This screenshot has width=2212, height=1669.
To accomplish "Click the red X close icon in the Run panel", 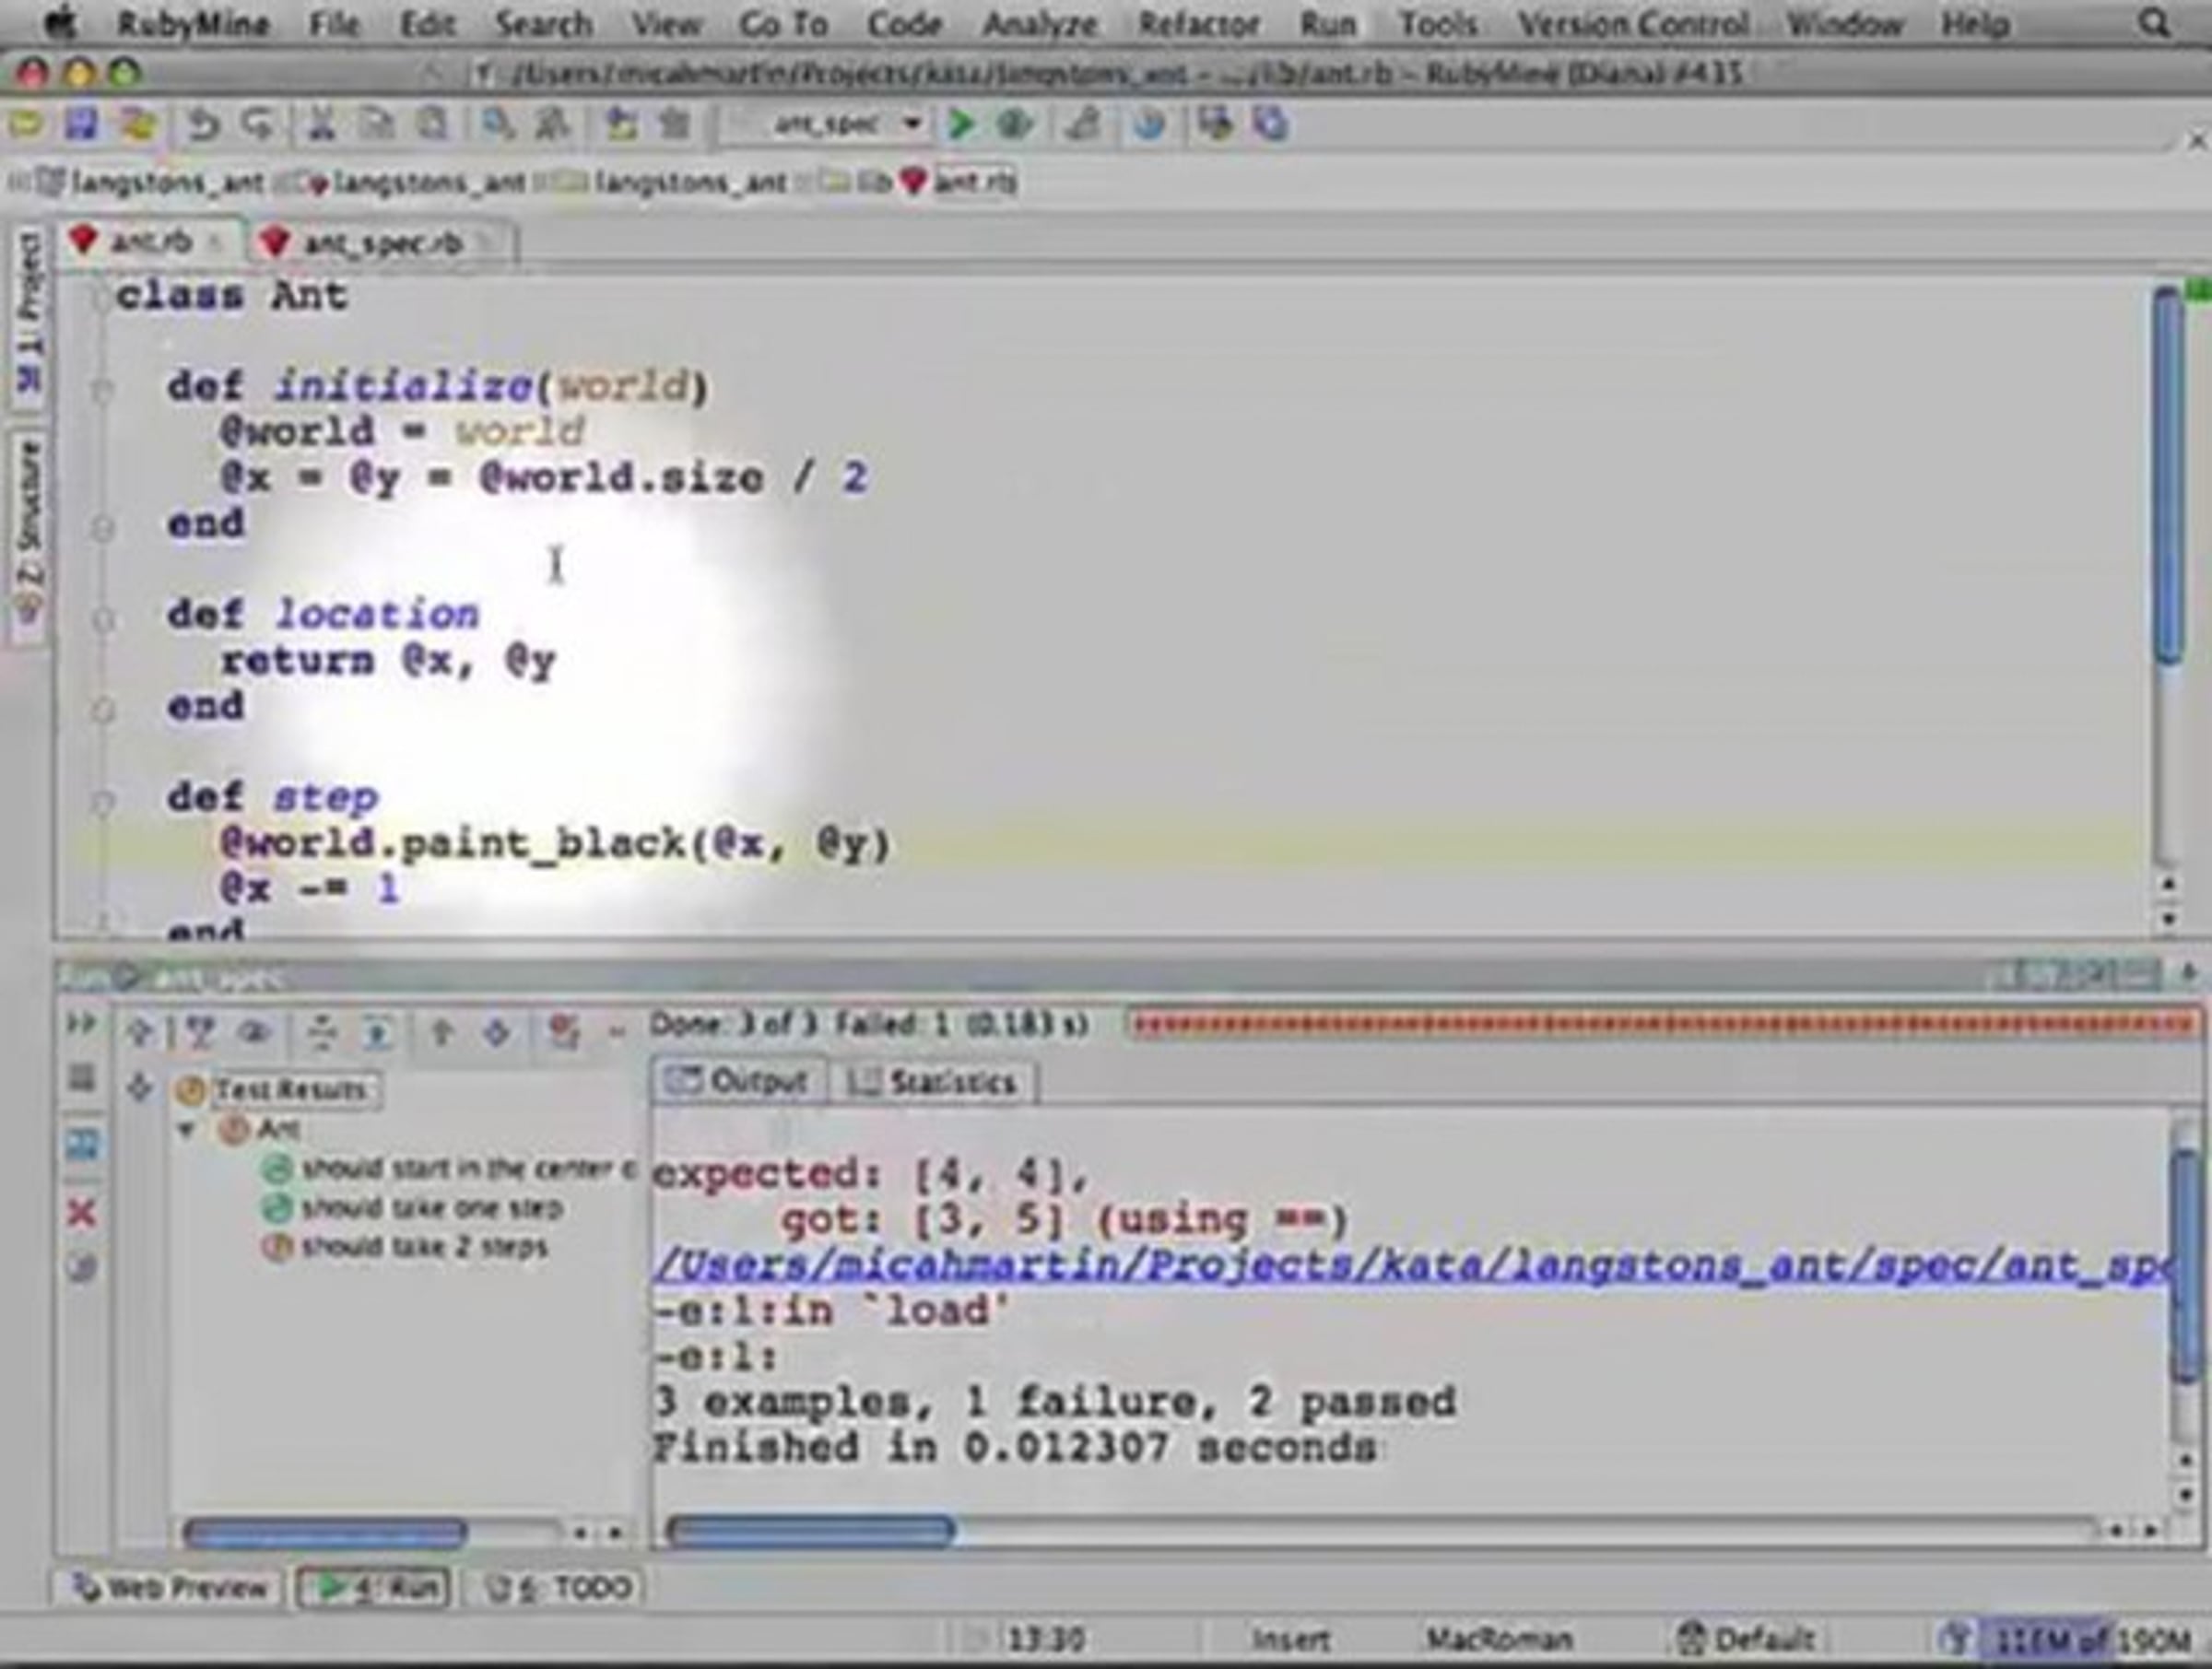I will (81, 1213).
